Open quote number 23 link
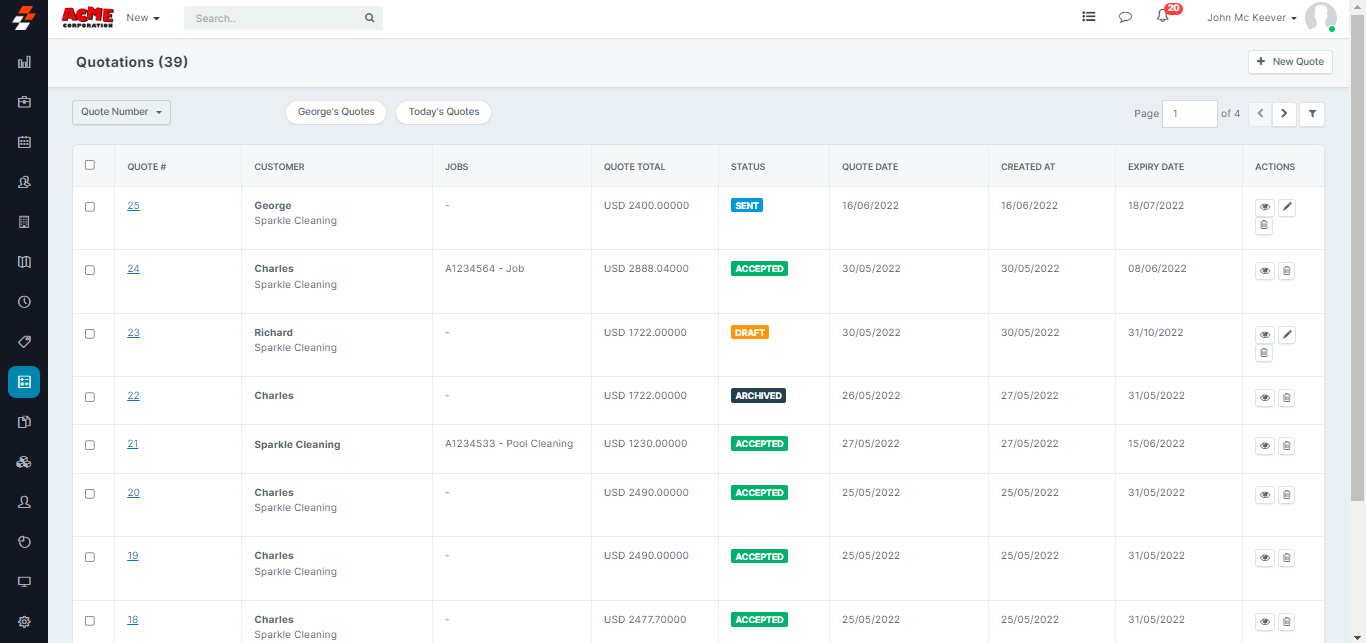Viewport: 1366px width, 643px height. 133,333
